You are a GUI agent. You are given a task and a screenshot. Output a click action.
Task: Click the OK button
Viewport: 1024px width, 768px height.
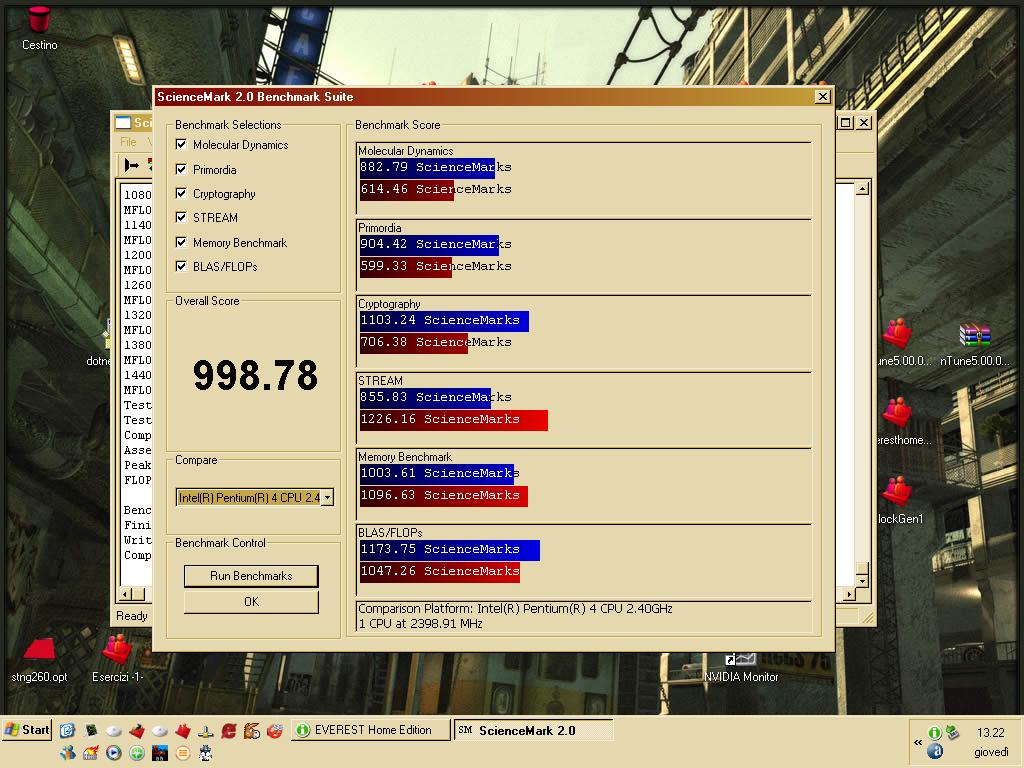(x=251, y=601)
